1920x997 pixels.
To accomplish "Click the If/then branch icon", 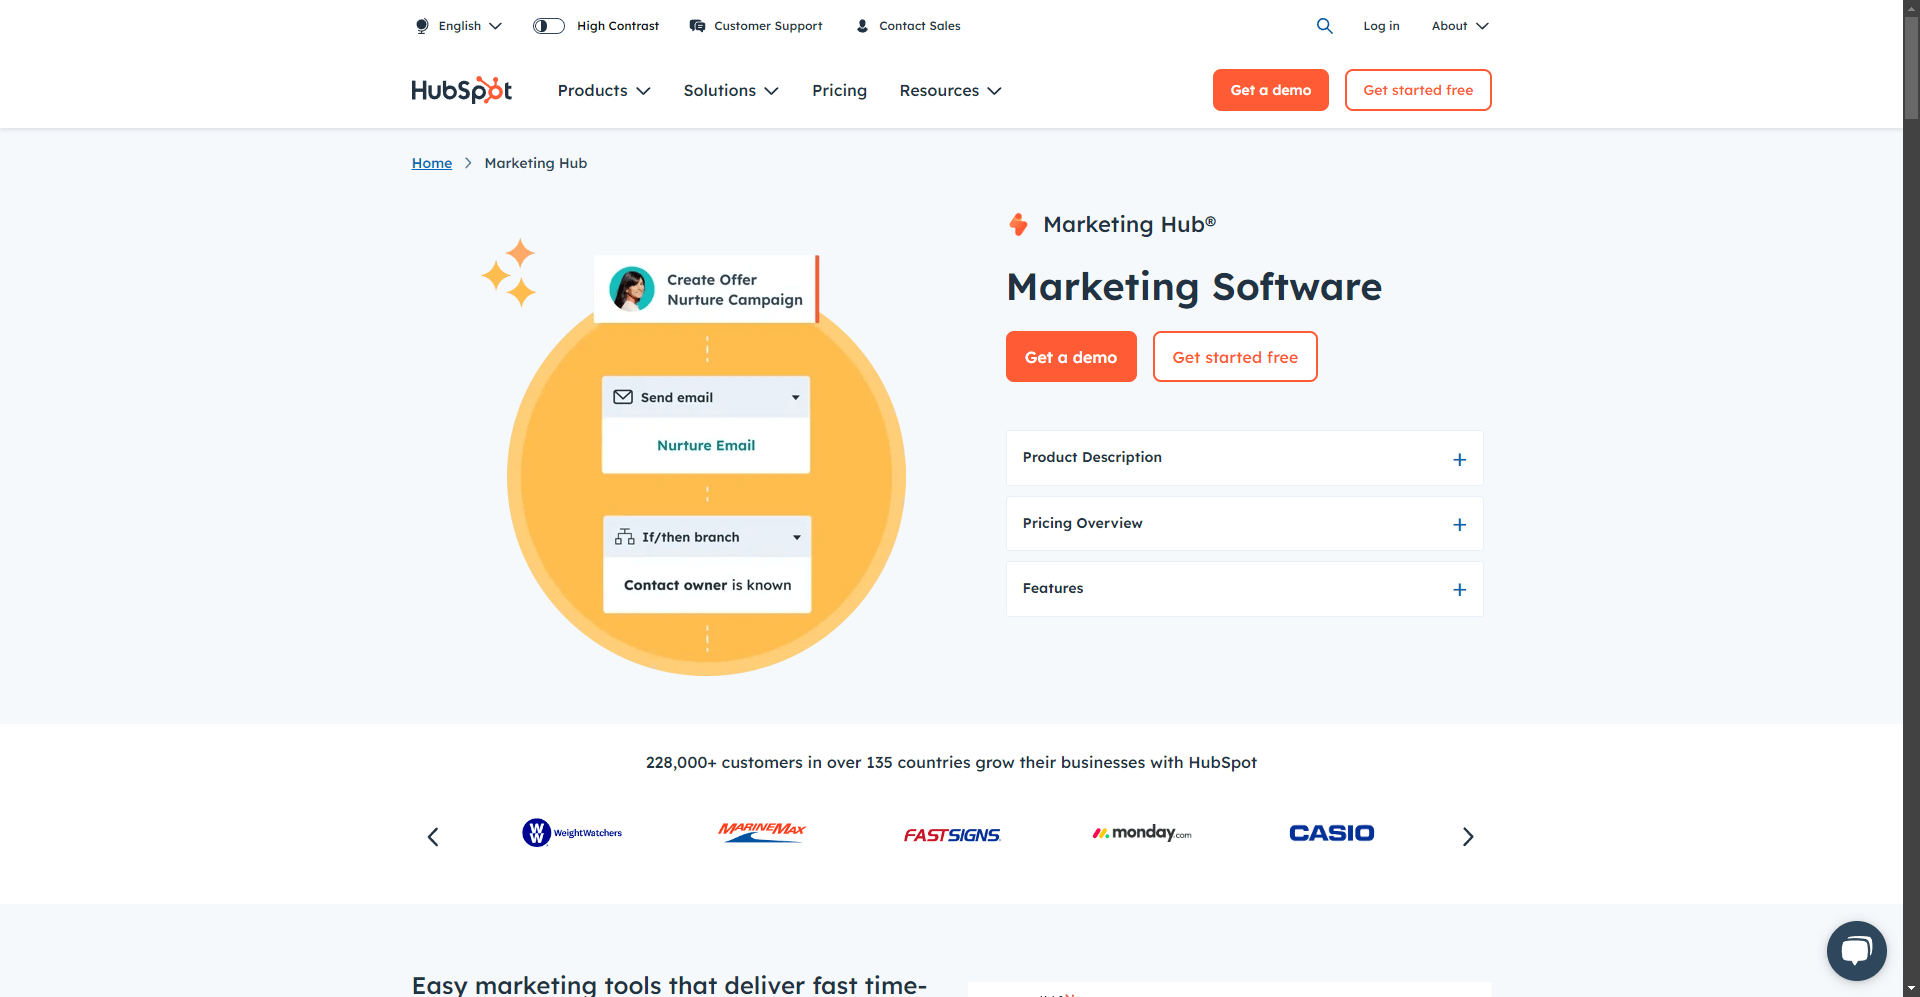I will click(625, 537).
